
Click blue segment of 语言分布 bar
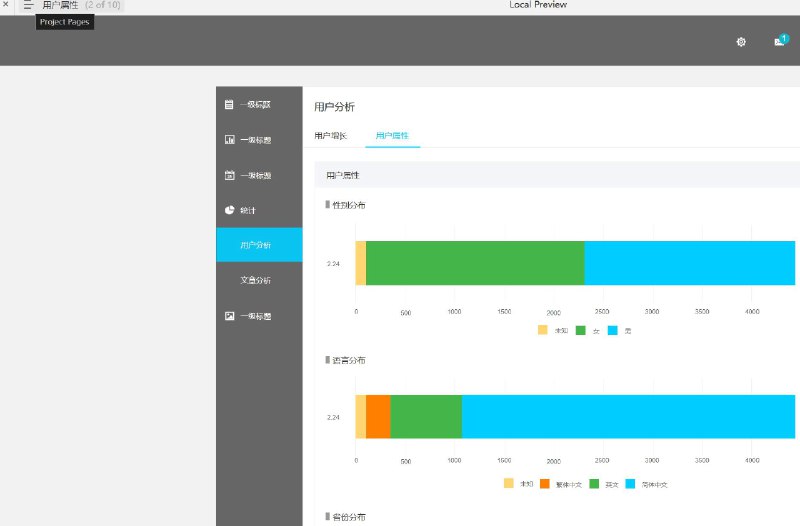tap(629, 416)
